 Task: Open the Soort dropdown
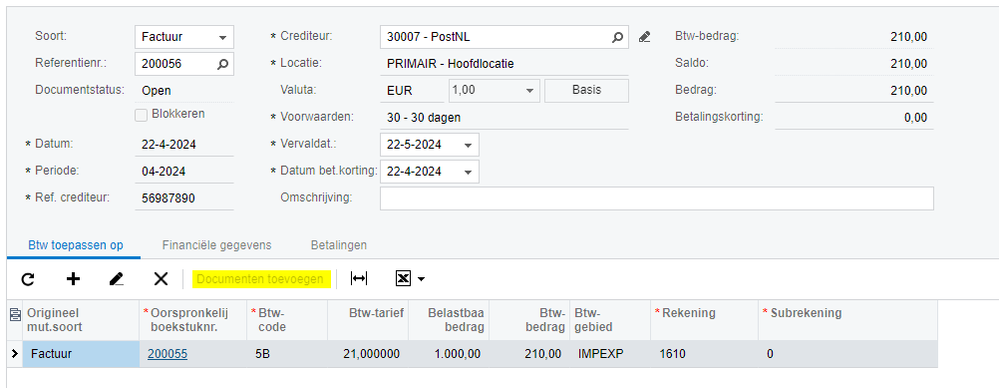(222, 38)
